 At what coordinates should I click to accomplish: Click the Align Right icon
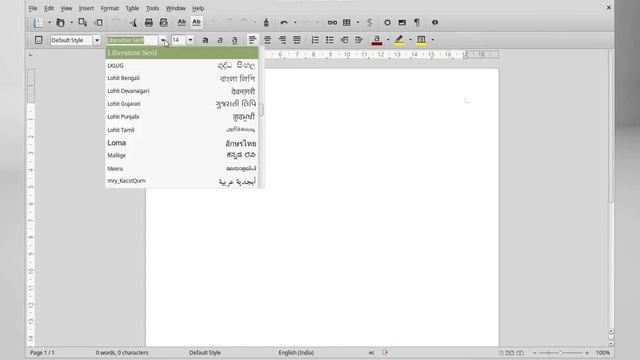pos(282,40)
